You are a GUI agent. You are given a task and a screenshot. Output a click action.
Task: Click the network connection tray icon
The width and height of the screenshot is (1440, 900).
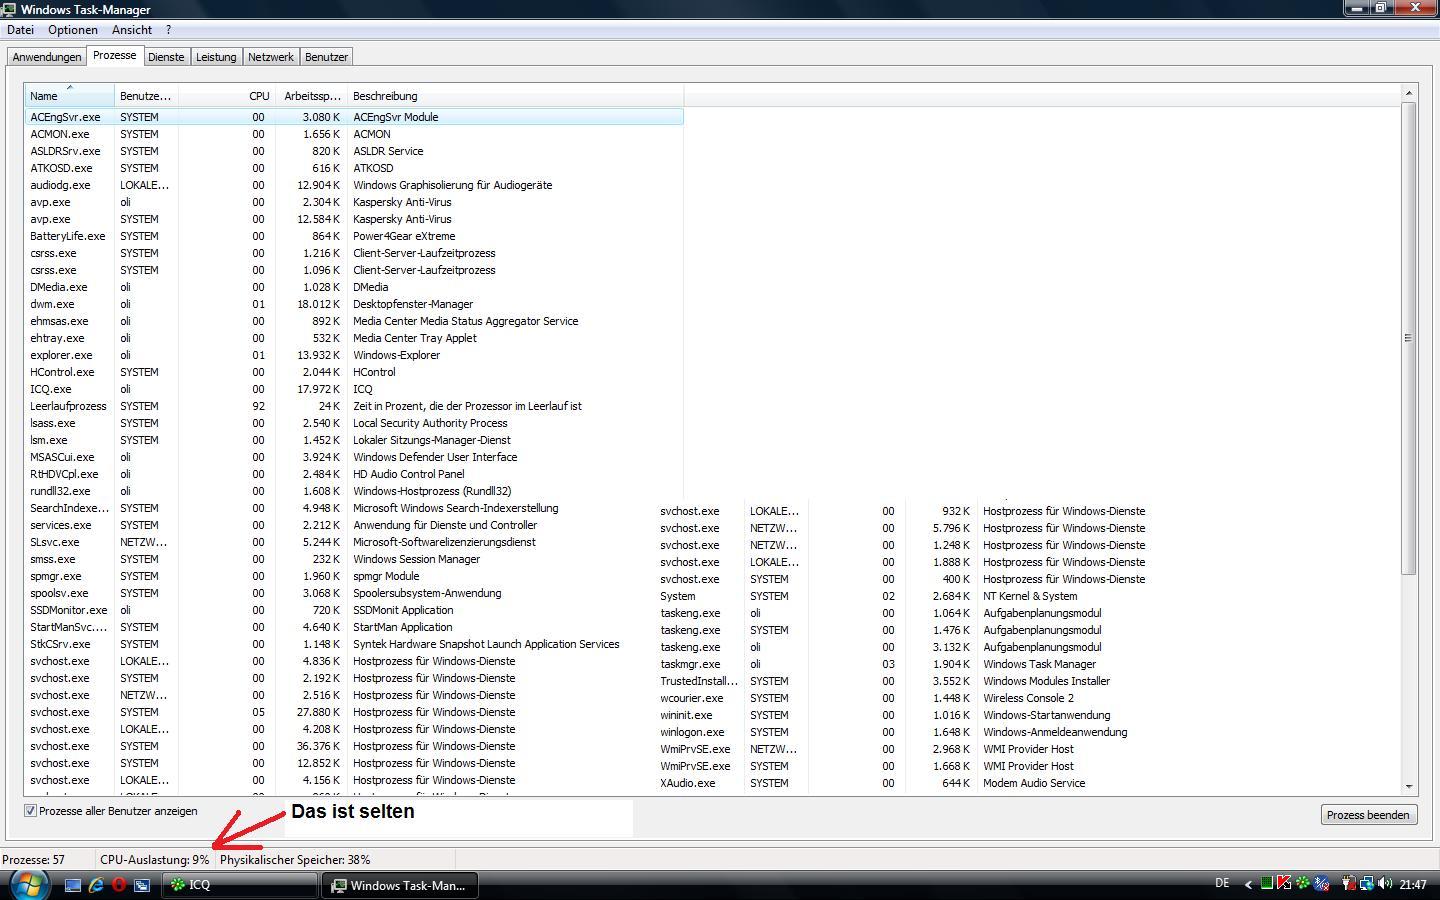(x=1367, y=884)
